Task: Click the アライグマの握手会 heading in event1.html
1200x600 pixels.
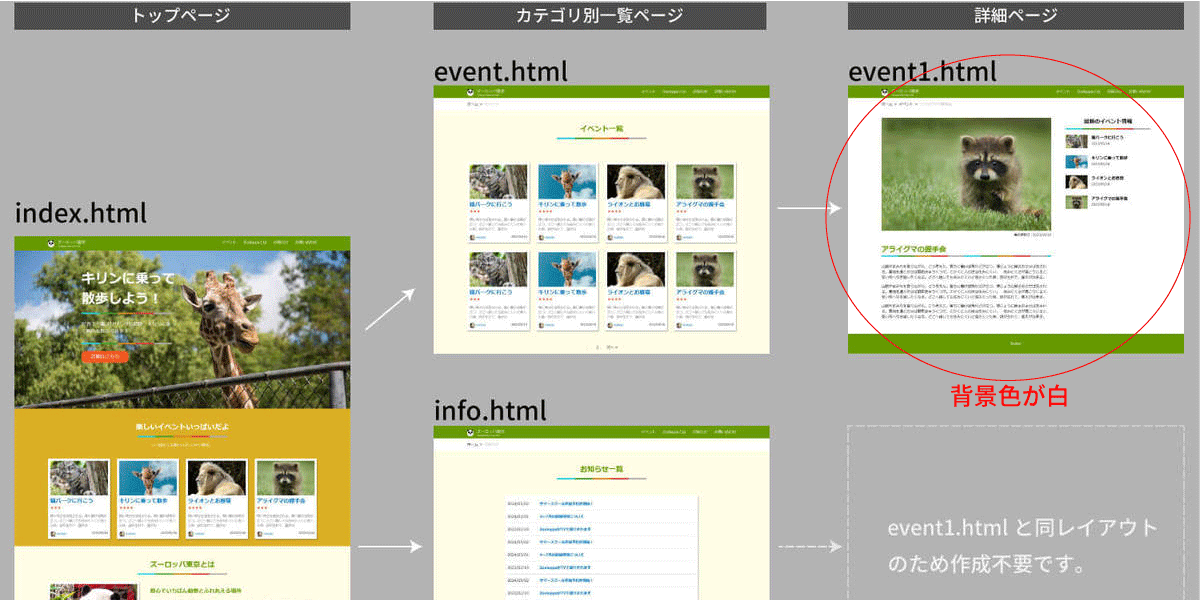Action: pyautogui.click(x=913, y=248)
